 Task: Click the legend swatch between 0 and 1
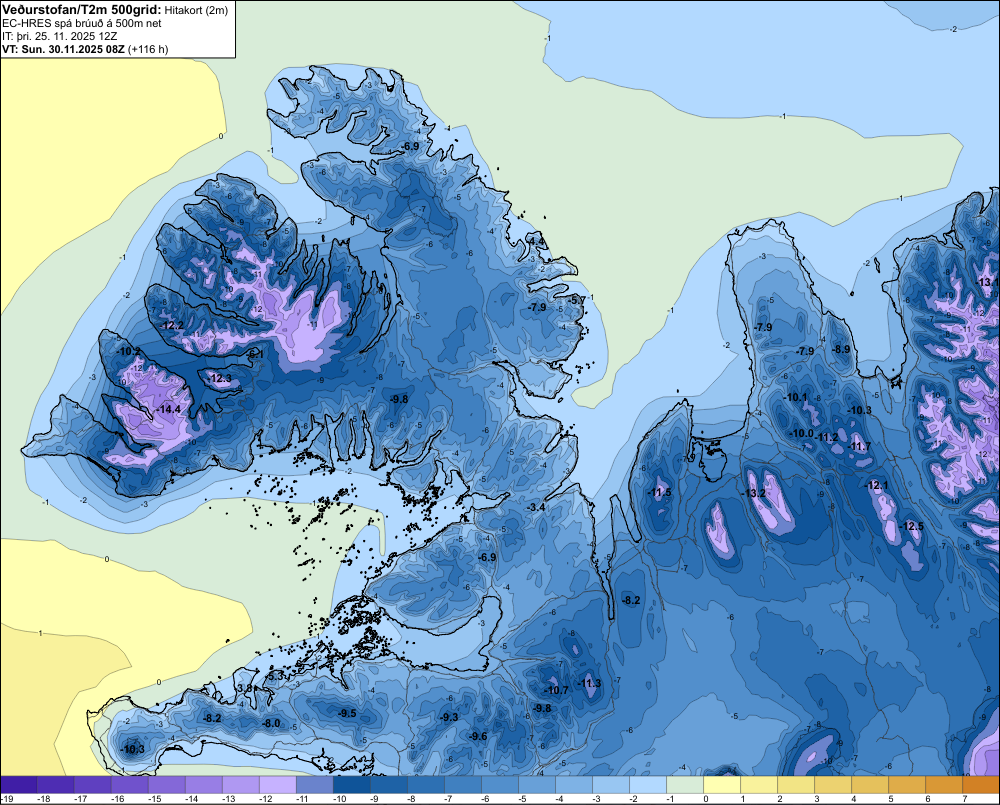coord(722,784)
